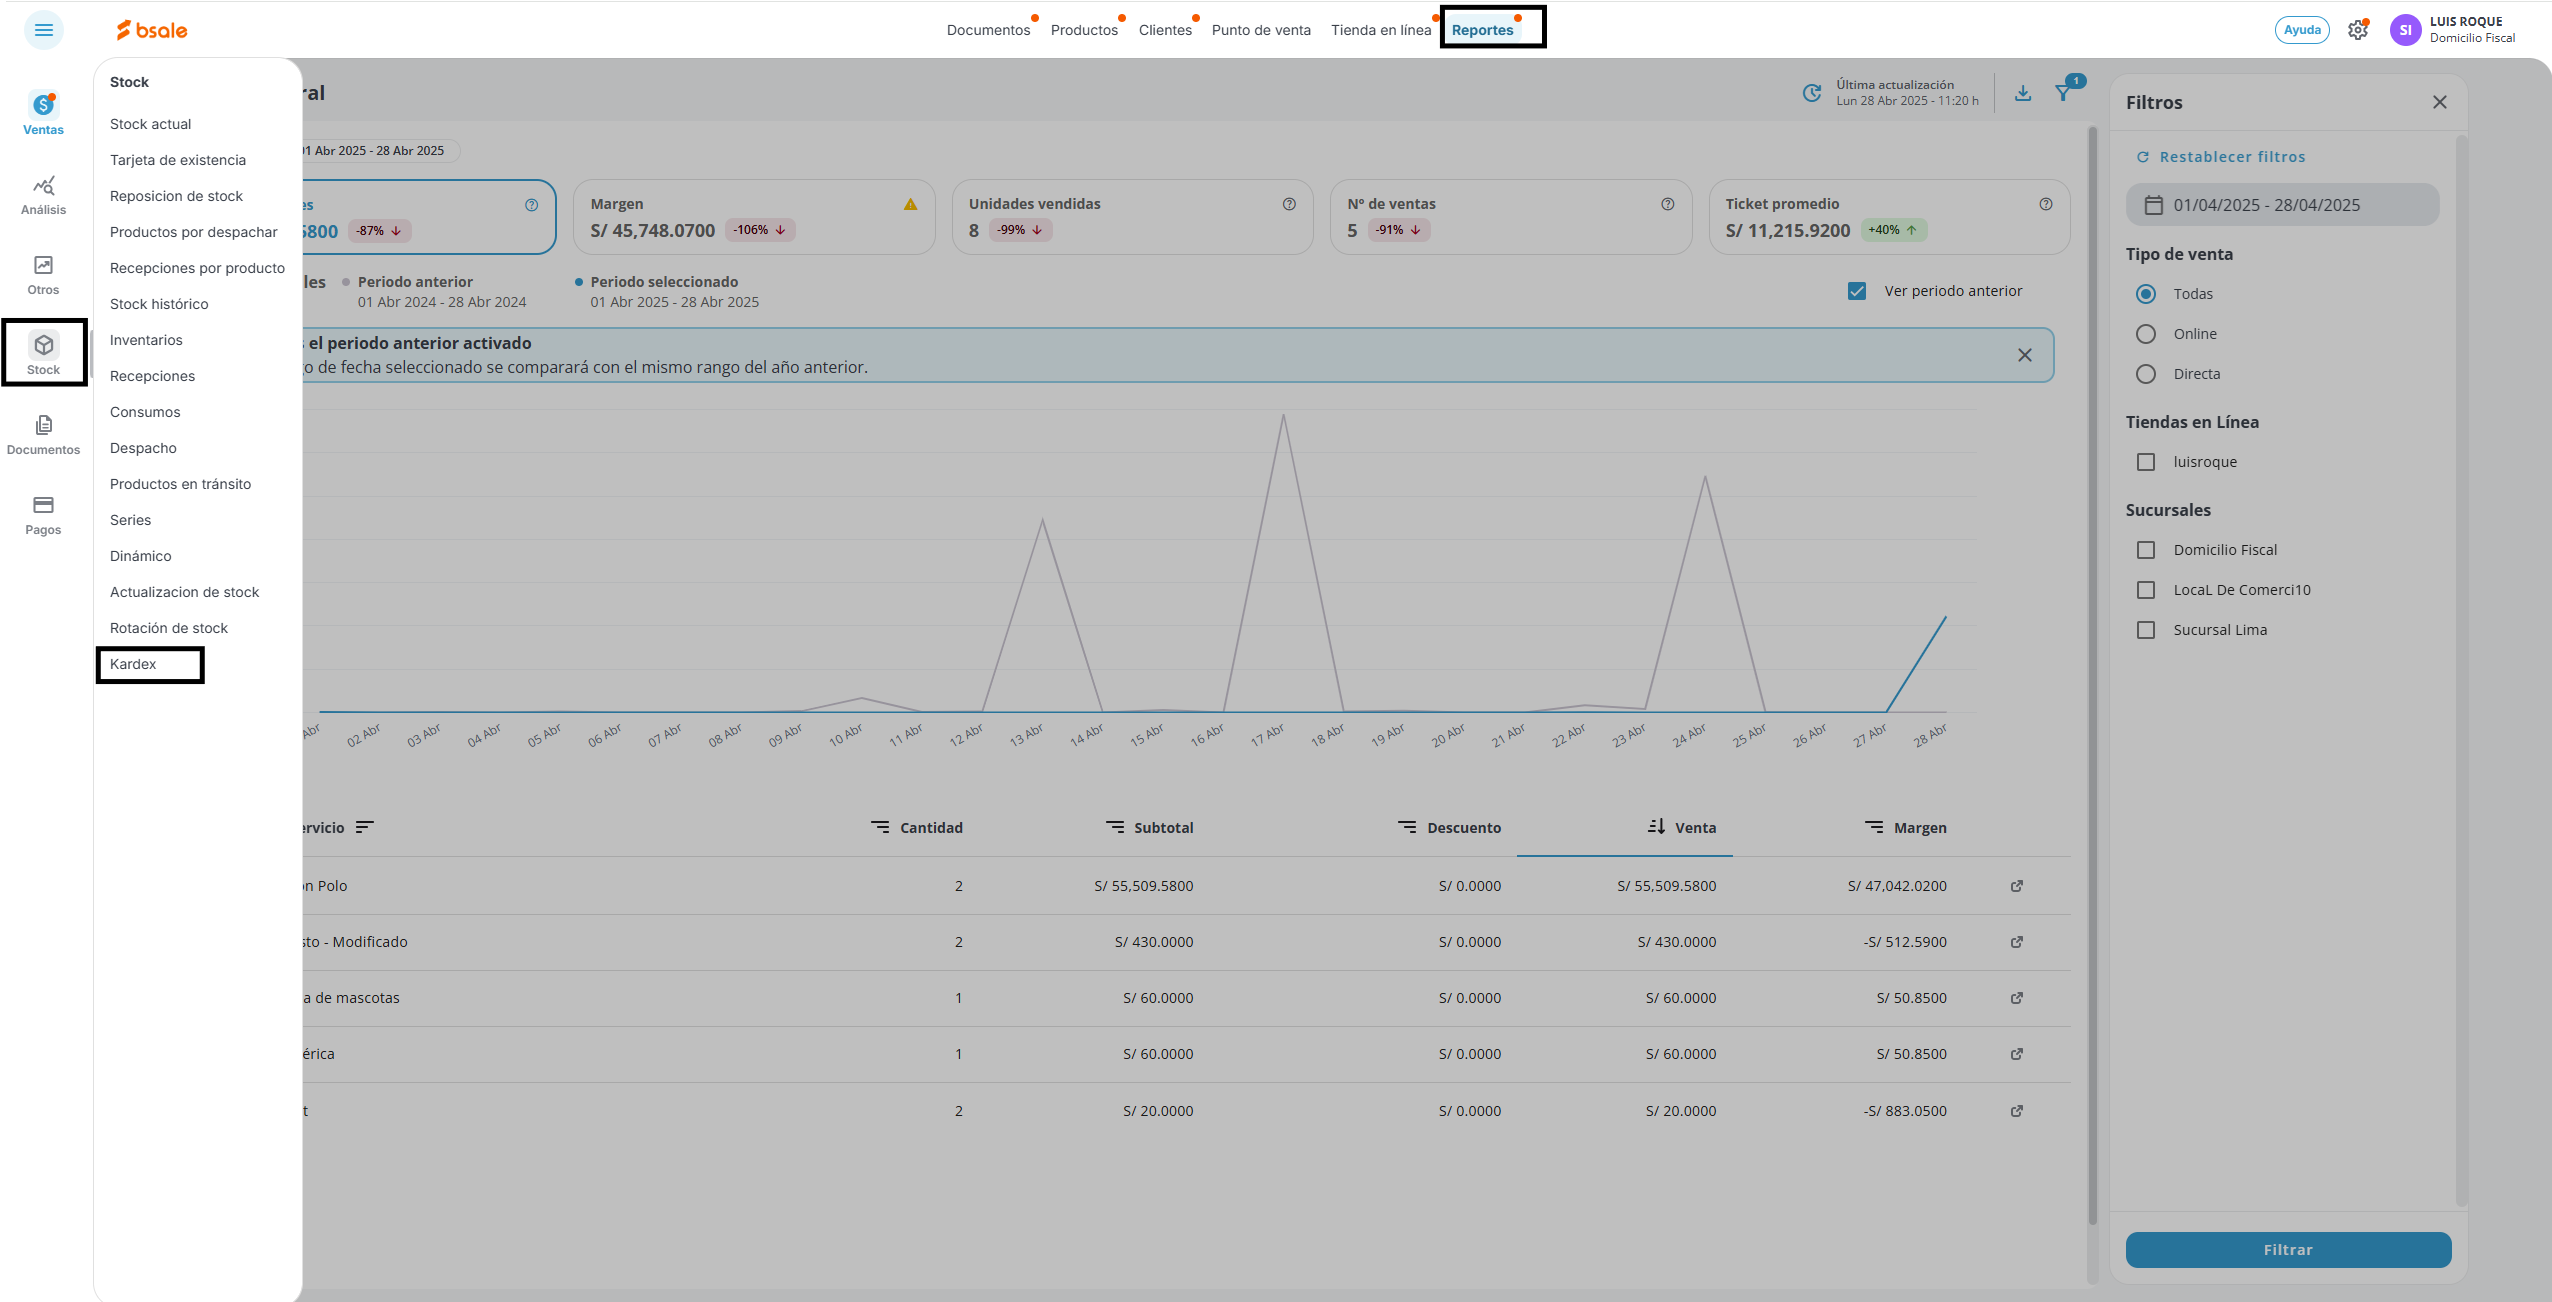
Task: Uncheck Ver periodo anterior checkbox
Action: pos(1857,291)
